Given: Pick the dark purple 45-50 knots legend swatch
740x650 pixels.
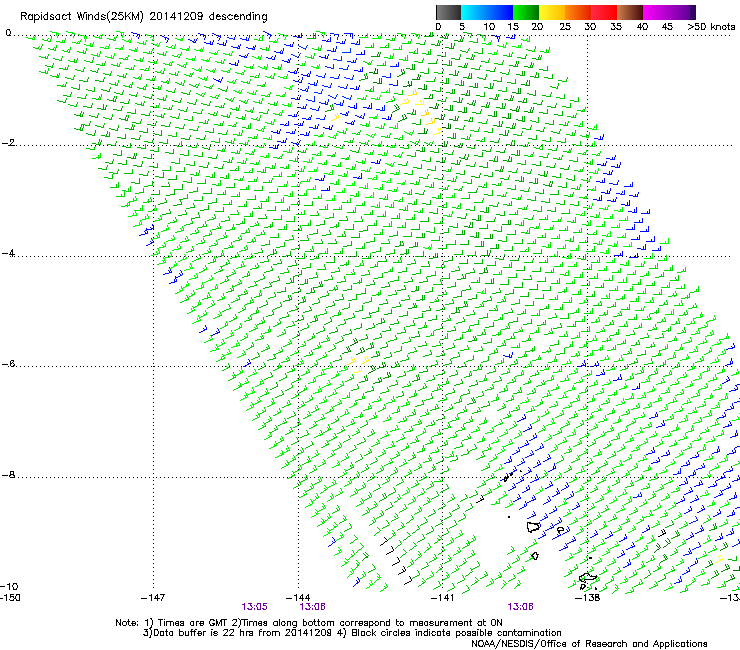Looking at the screenshot, I should pyautogui.click(x=682, y=12).
